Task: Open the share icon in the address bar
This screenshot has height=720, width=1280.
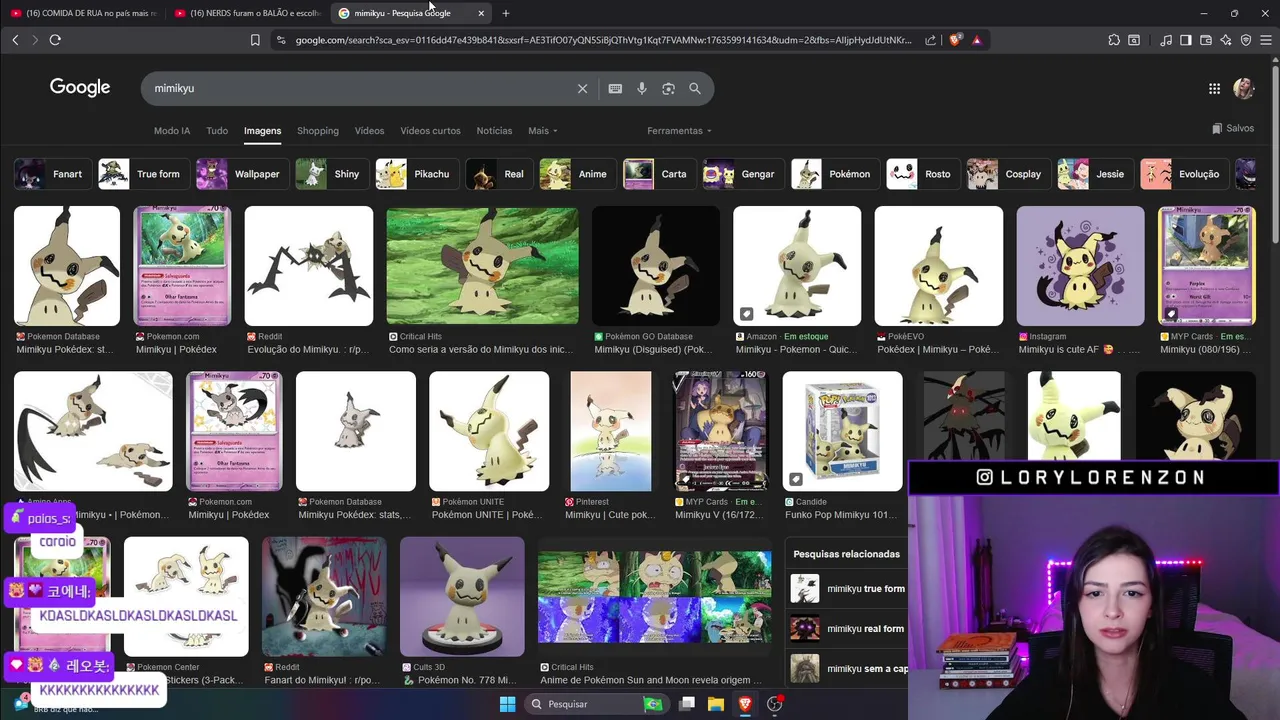Action: click(x=931, y=40)
